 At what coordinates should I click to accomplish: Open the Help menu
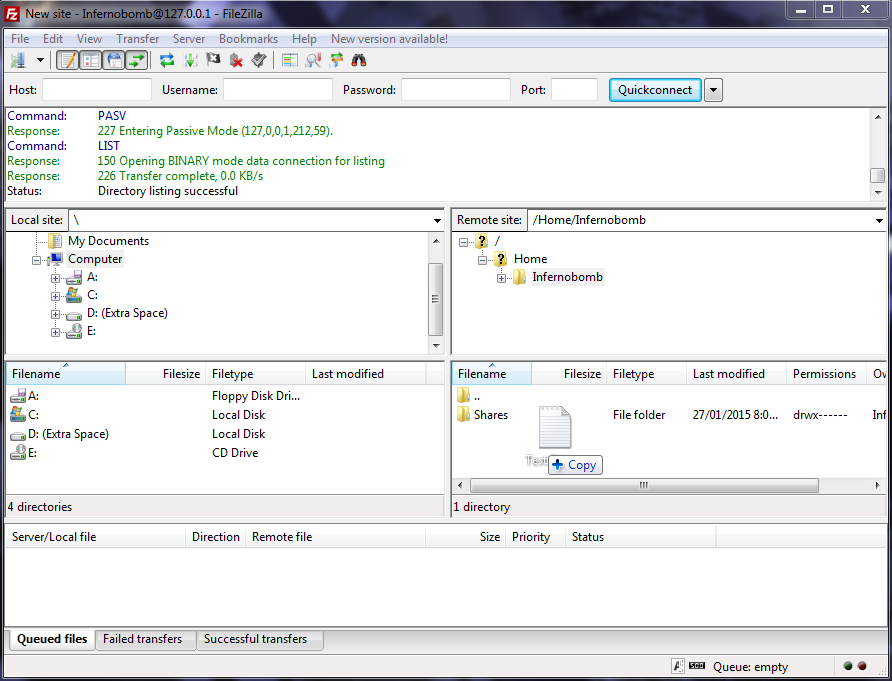click(x=304, y=39)
